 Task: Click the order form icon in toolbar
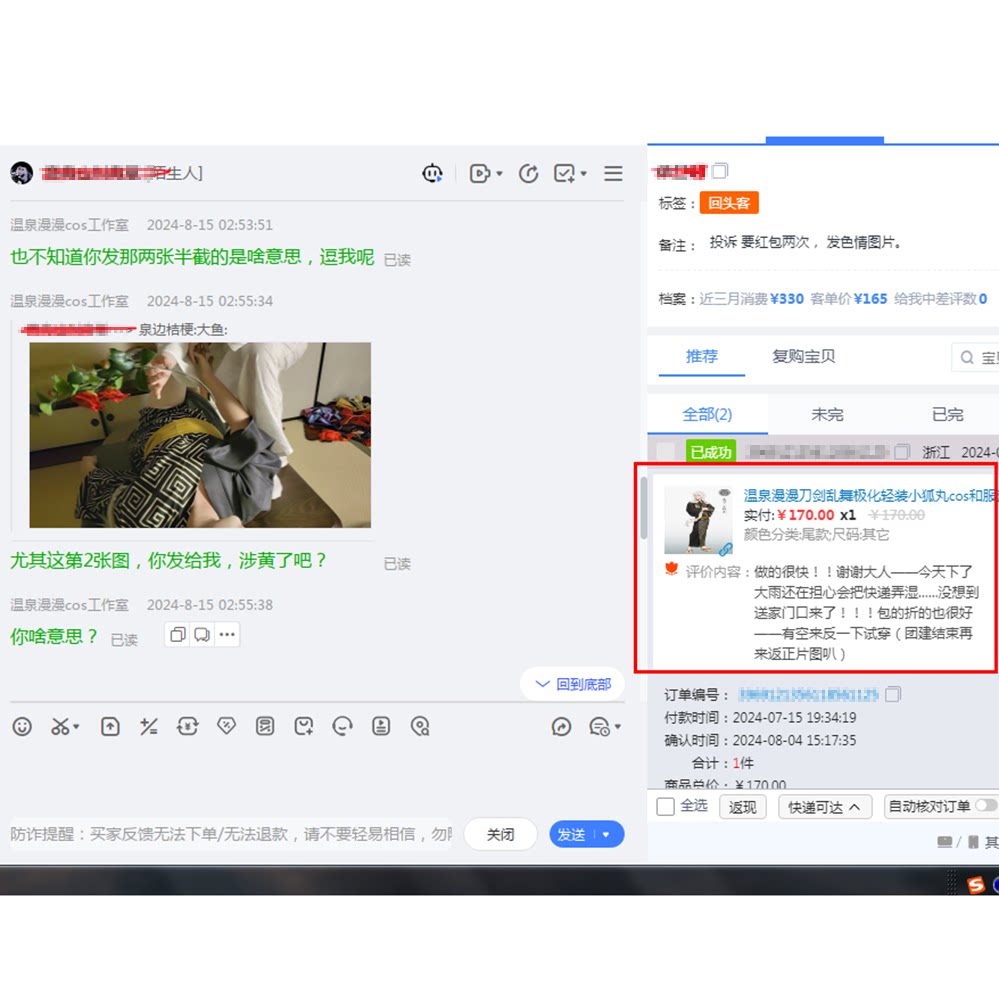point(265,726)
